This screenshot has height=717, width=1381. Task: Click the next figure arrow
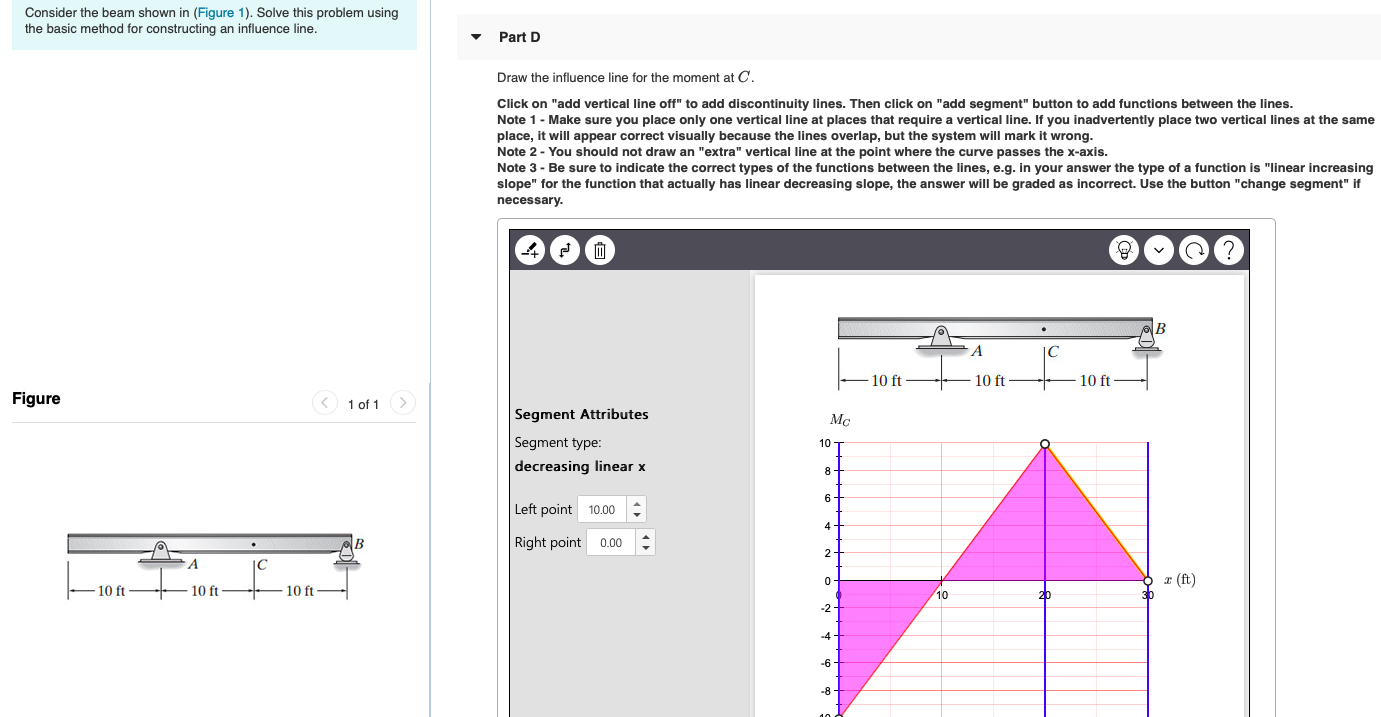coord(402,402)
